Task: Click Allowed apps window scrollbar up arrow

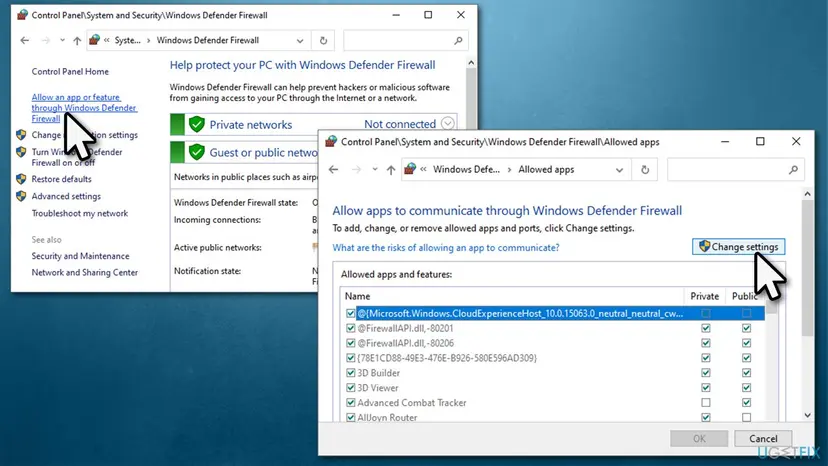Action: pyautogui.click(x=807, y=194)
